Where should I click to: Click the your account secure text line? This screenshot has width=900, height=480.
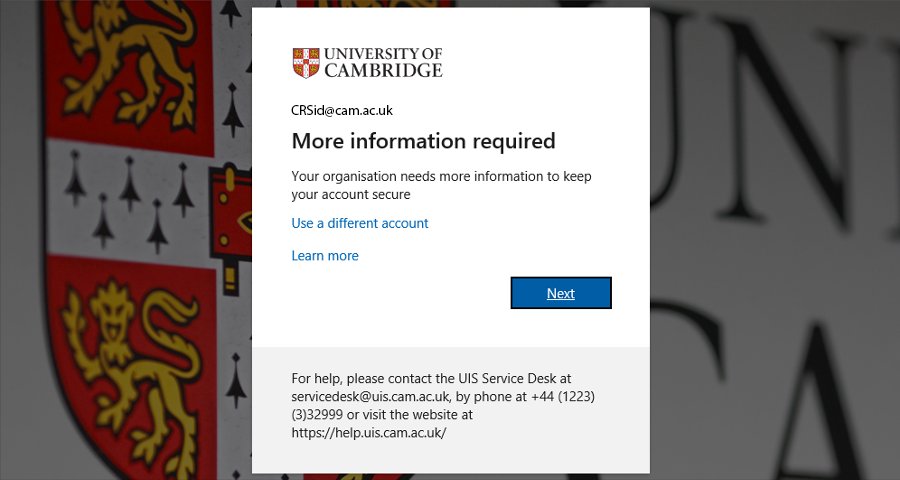coord(351,194)
